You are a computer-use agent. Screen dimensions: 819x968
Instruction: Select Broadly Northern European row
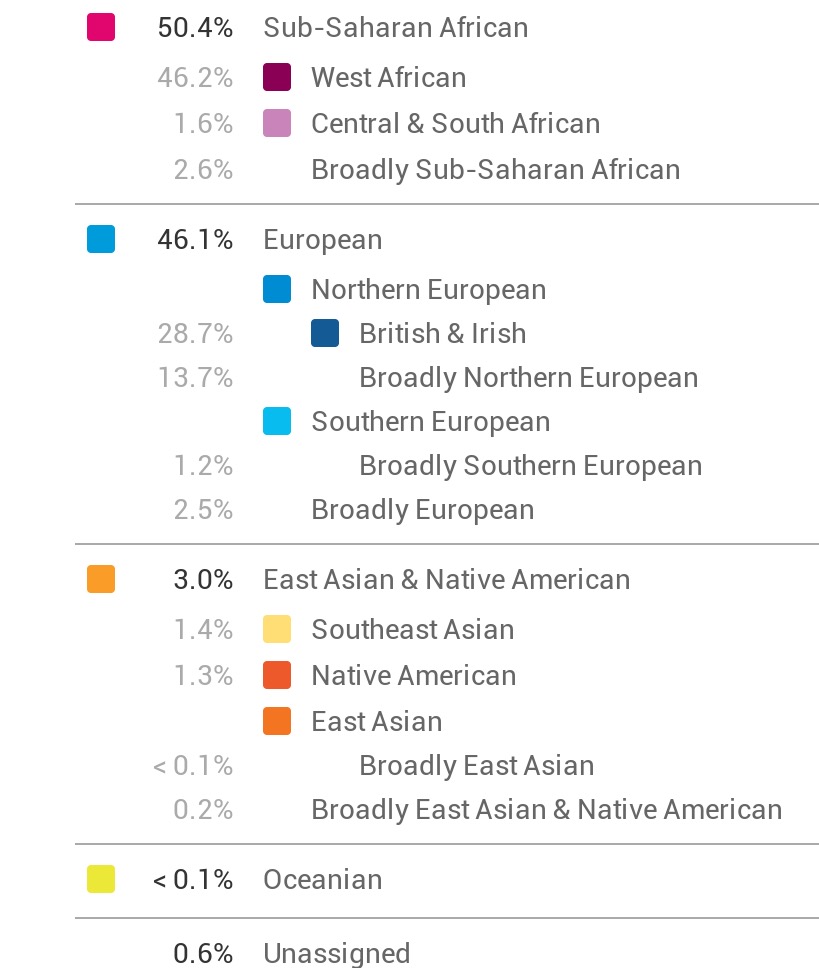pyautogui.click(x=528, y=377)
